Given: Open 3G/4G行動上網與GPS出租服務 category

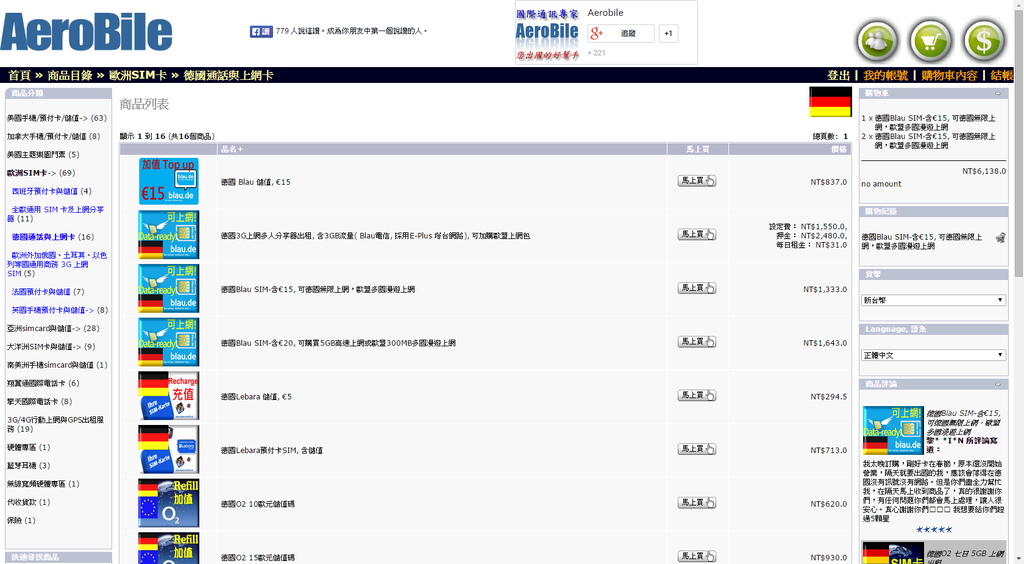Looking at the screenshot, I should (x=56, y=424).
